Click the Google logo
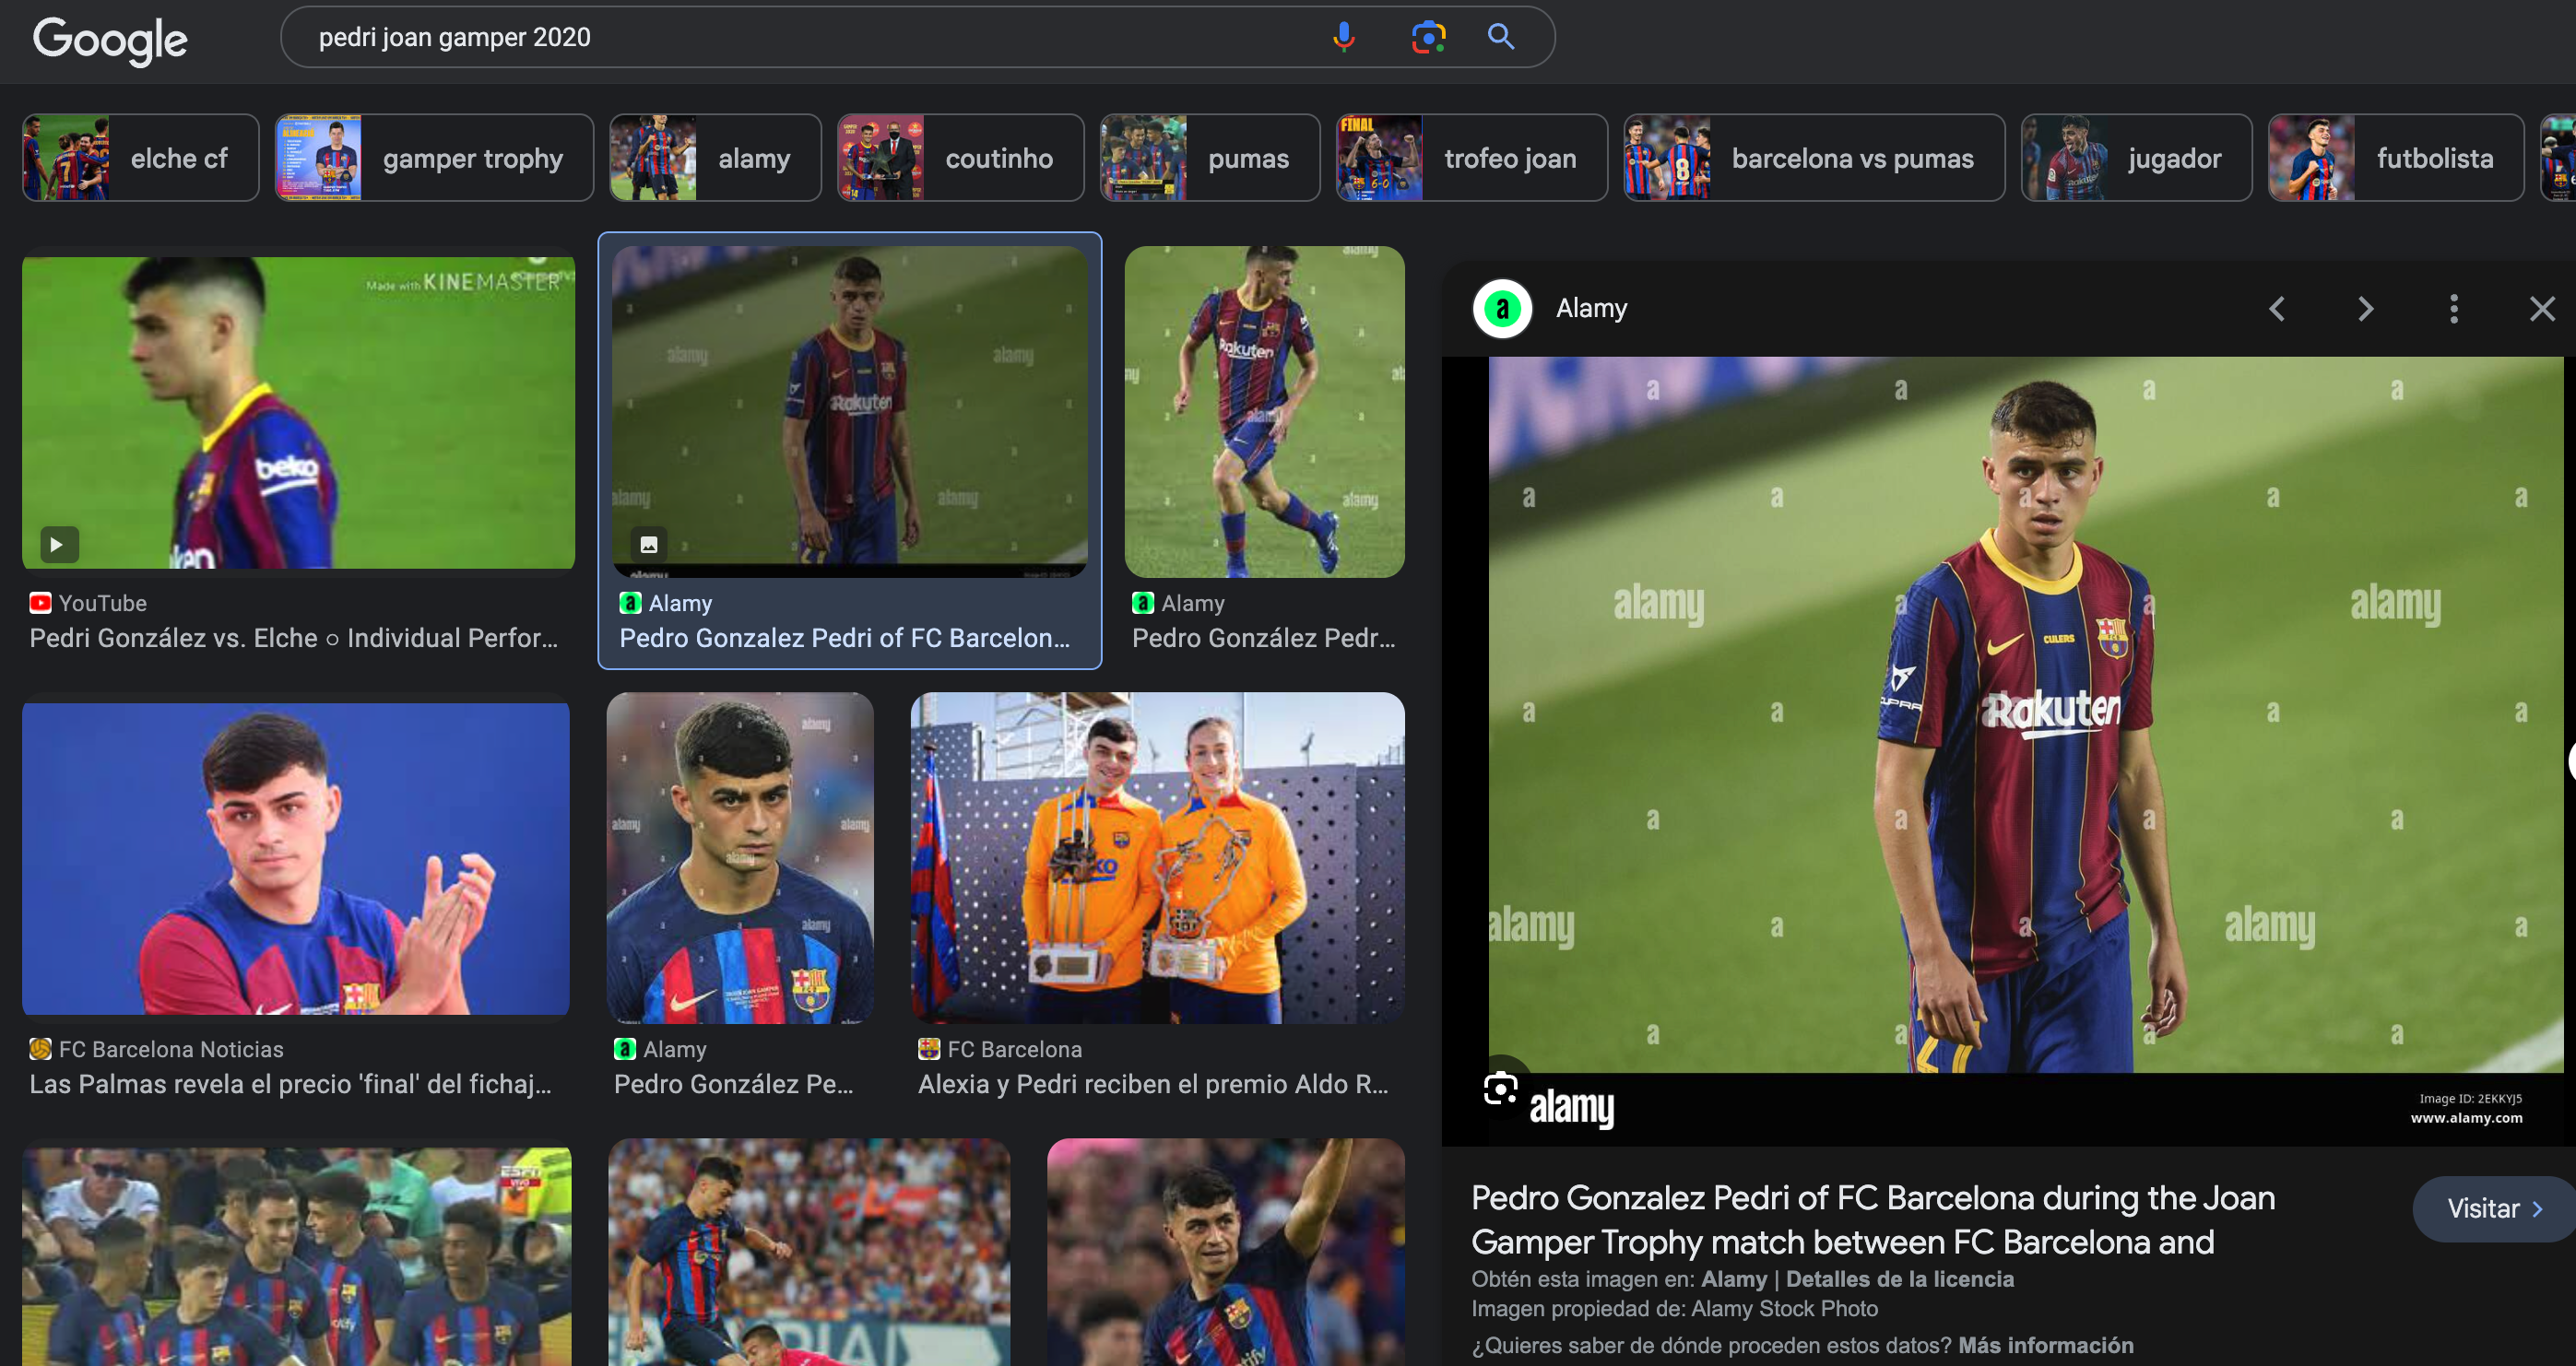The image size is (2576, 1366). point(110,40)
